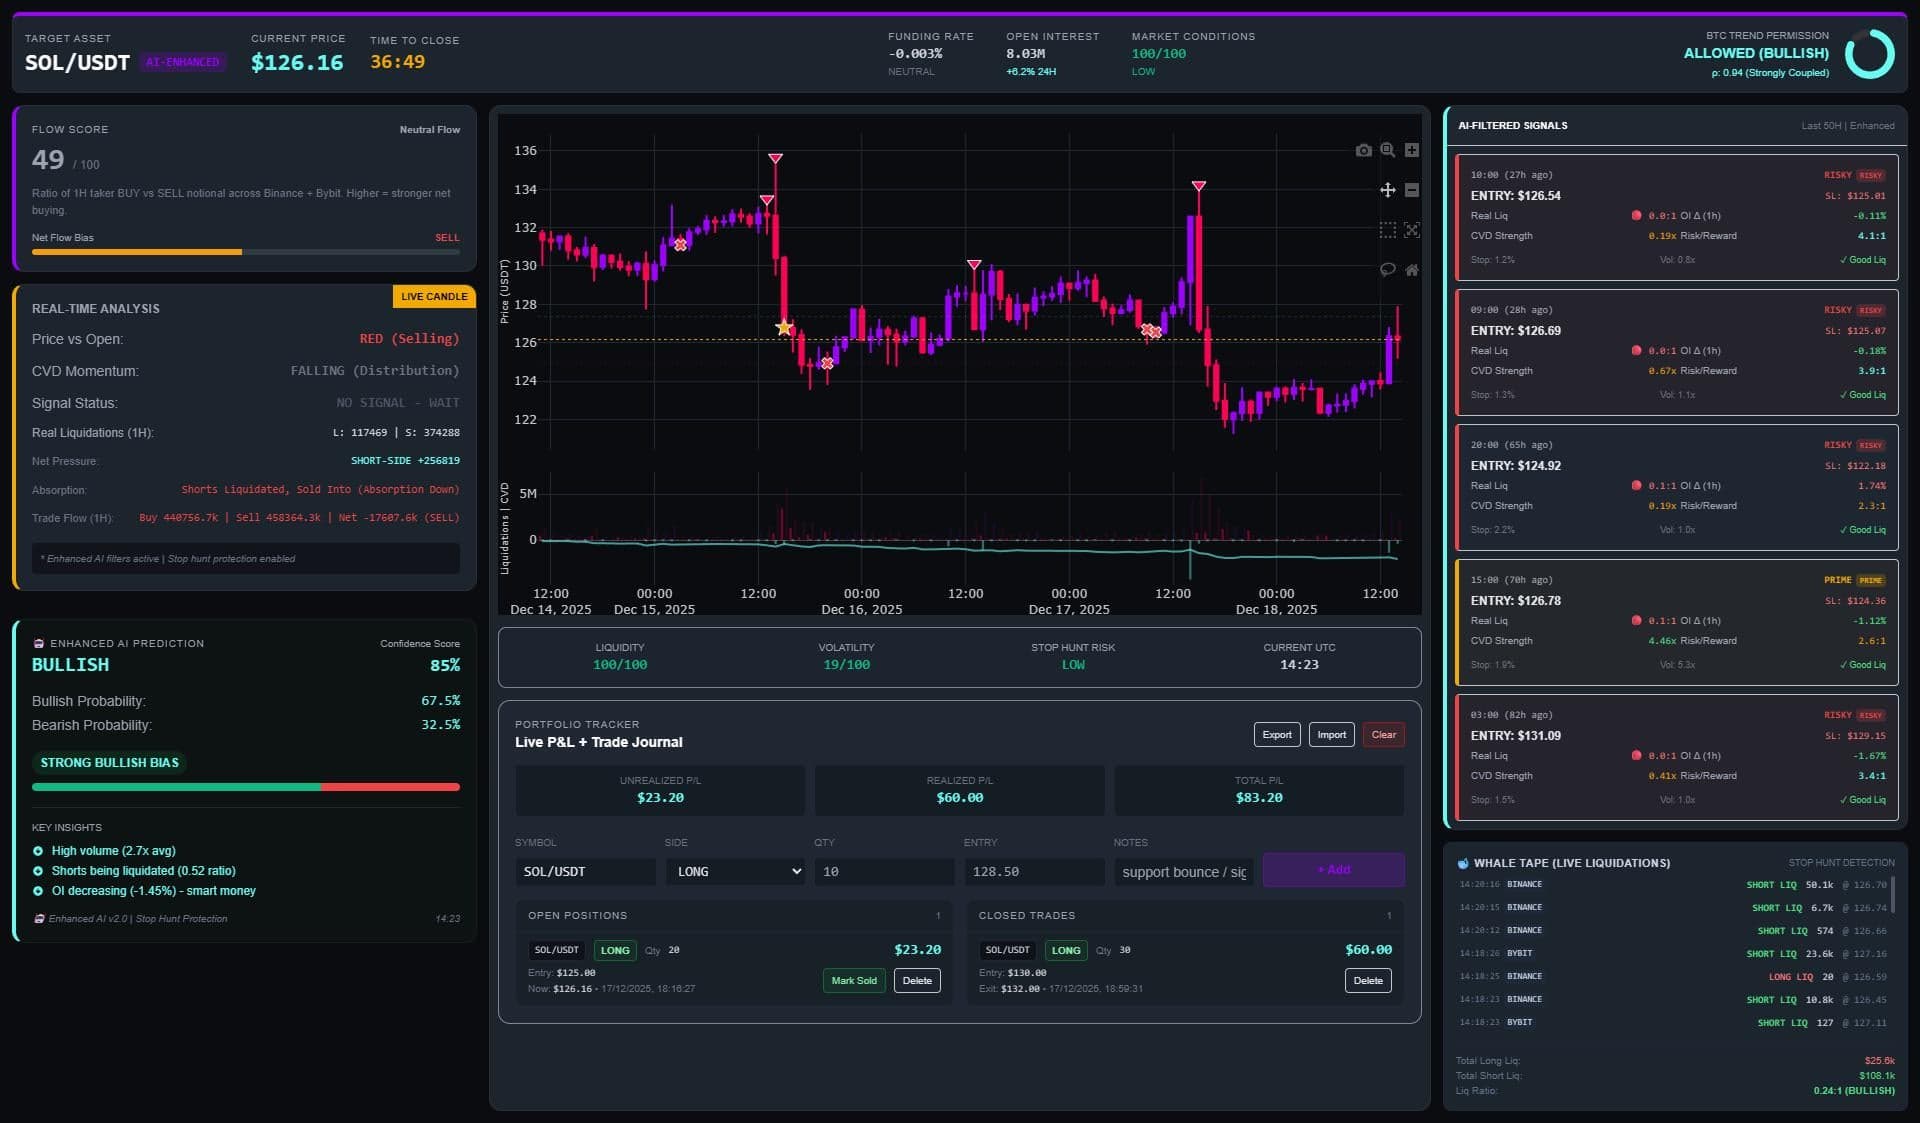Import trades using the Import button

[x=1331, y=734]
